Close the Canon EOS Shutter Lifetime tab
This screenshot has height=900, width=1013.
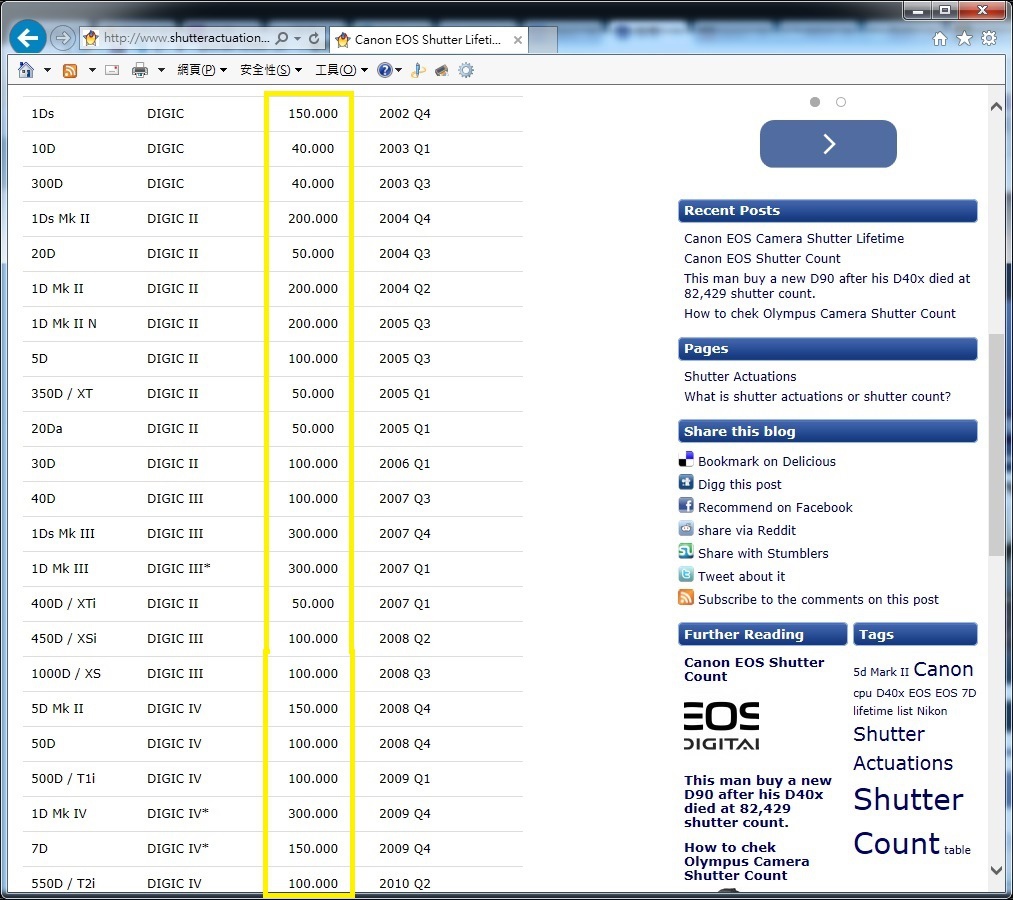517,40
